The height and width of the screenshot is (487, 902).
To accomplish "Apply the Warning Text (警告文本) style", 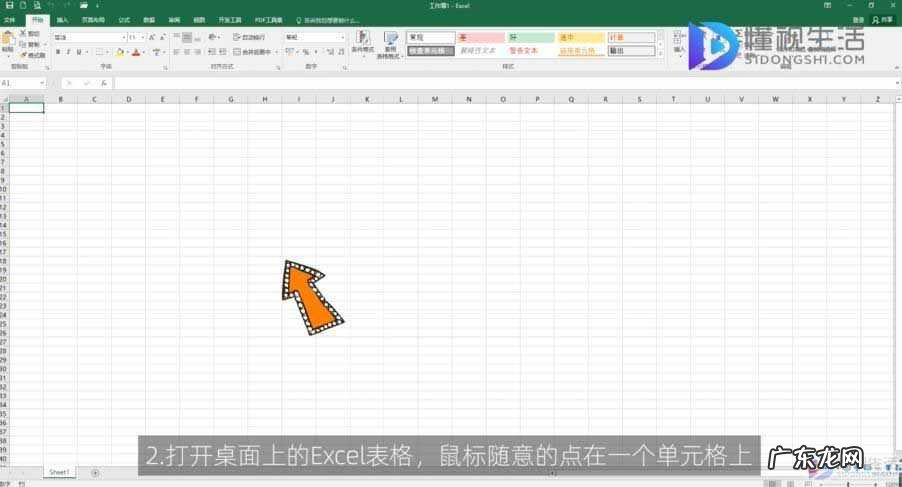I will point(531,51).
